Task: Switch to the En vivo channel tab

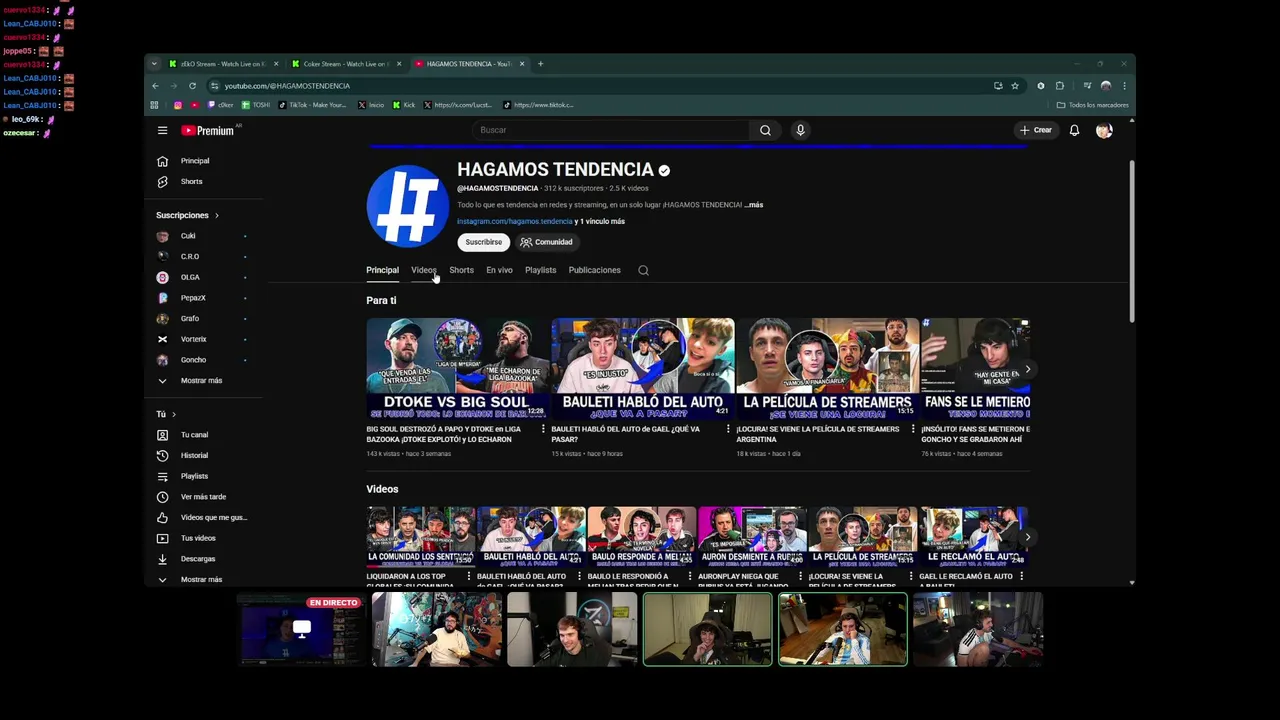Action: 499,270
